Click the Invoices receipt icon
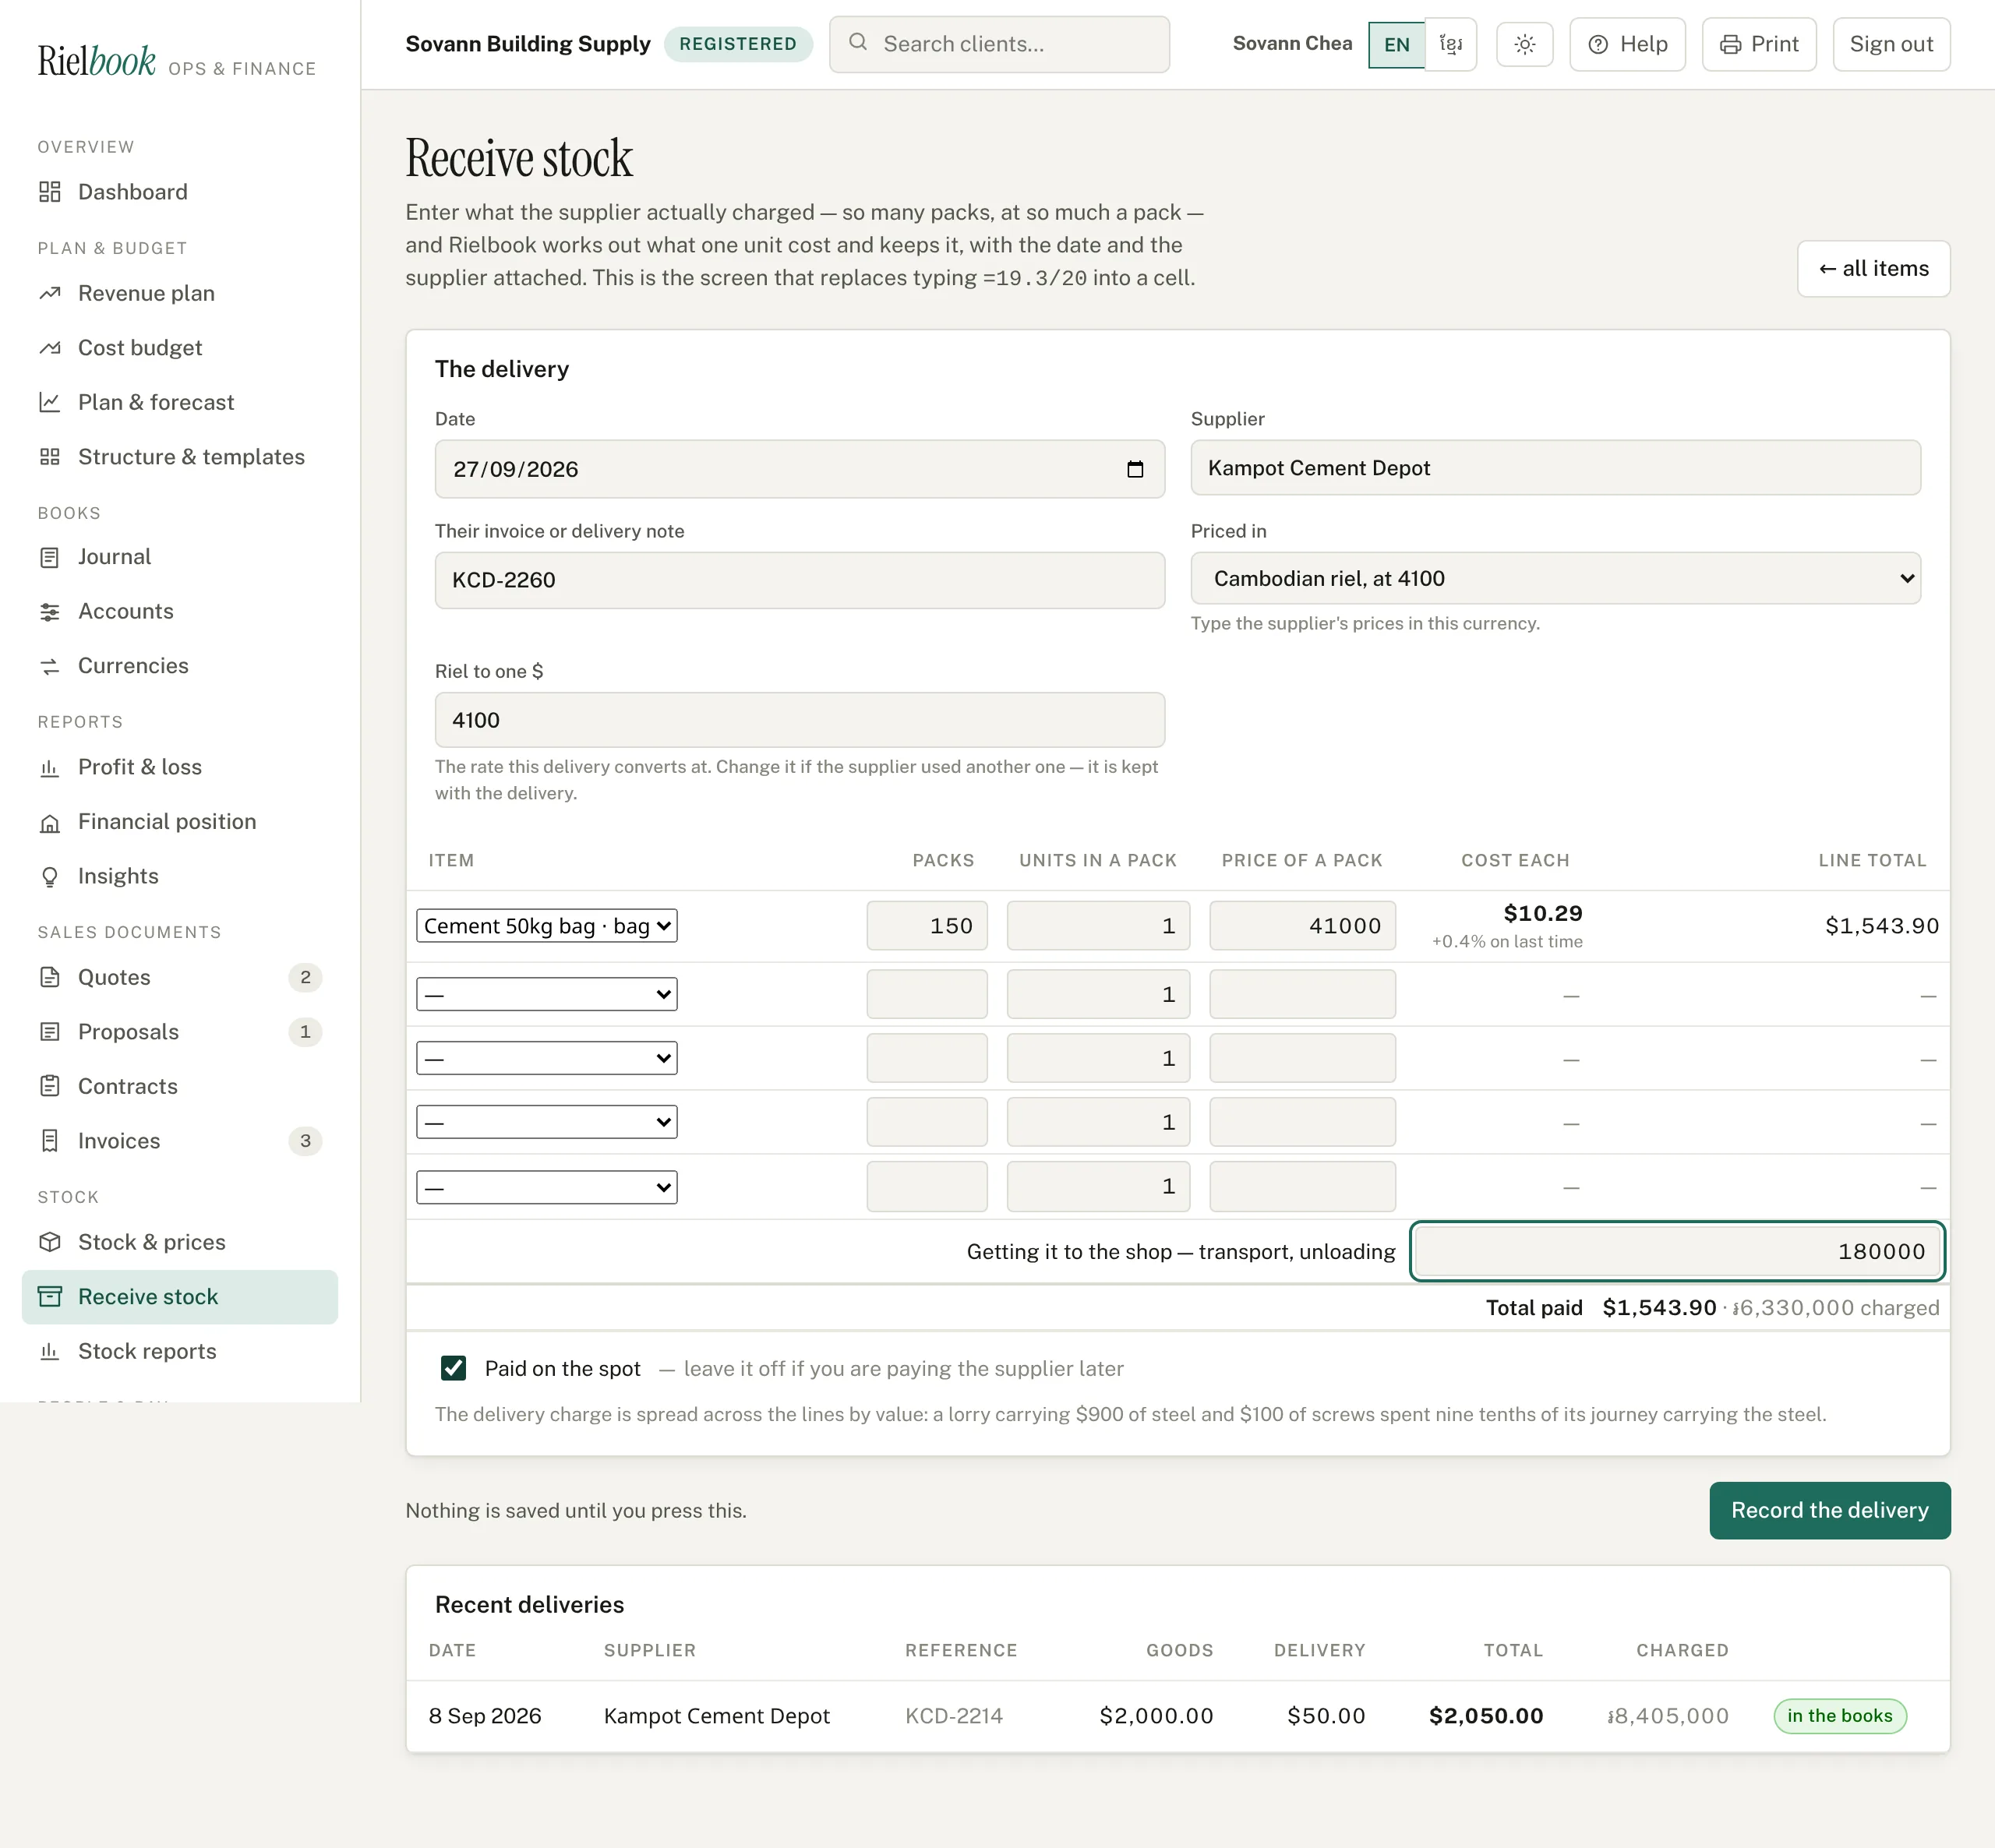This screenshot has height=1848, width=1995. 50,1141
